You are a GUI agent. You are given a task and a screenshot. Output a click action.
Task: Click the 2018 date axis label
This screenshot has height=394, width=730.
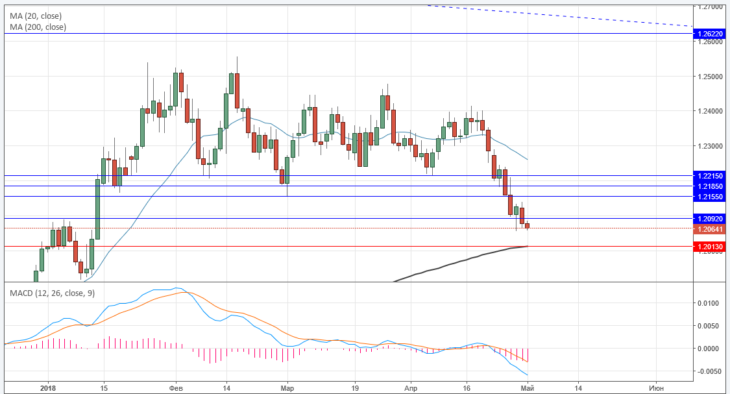pyautogui.click(x=48, y=388)
